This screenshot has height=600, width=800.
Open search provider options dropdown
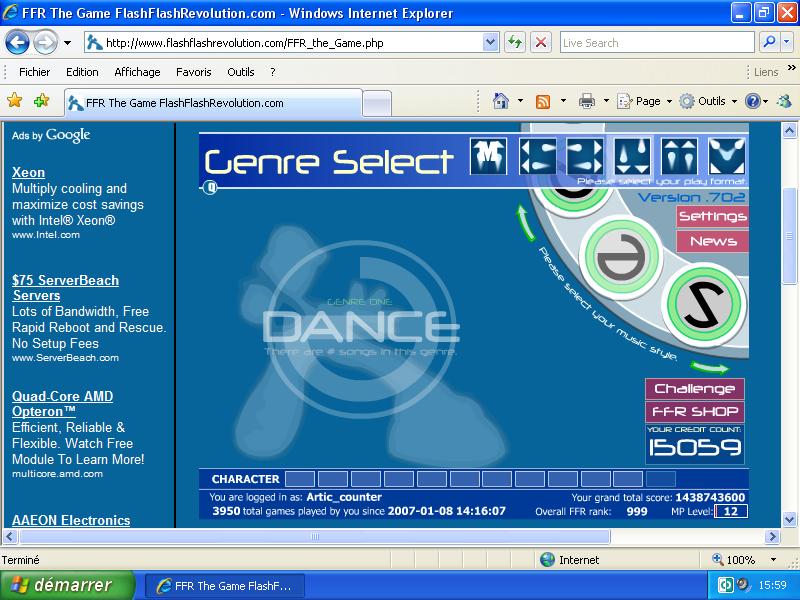coord(786,43)
